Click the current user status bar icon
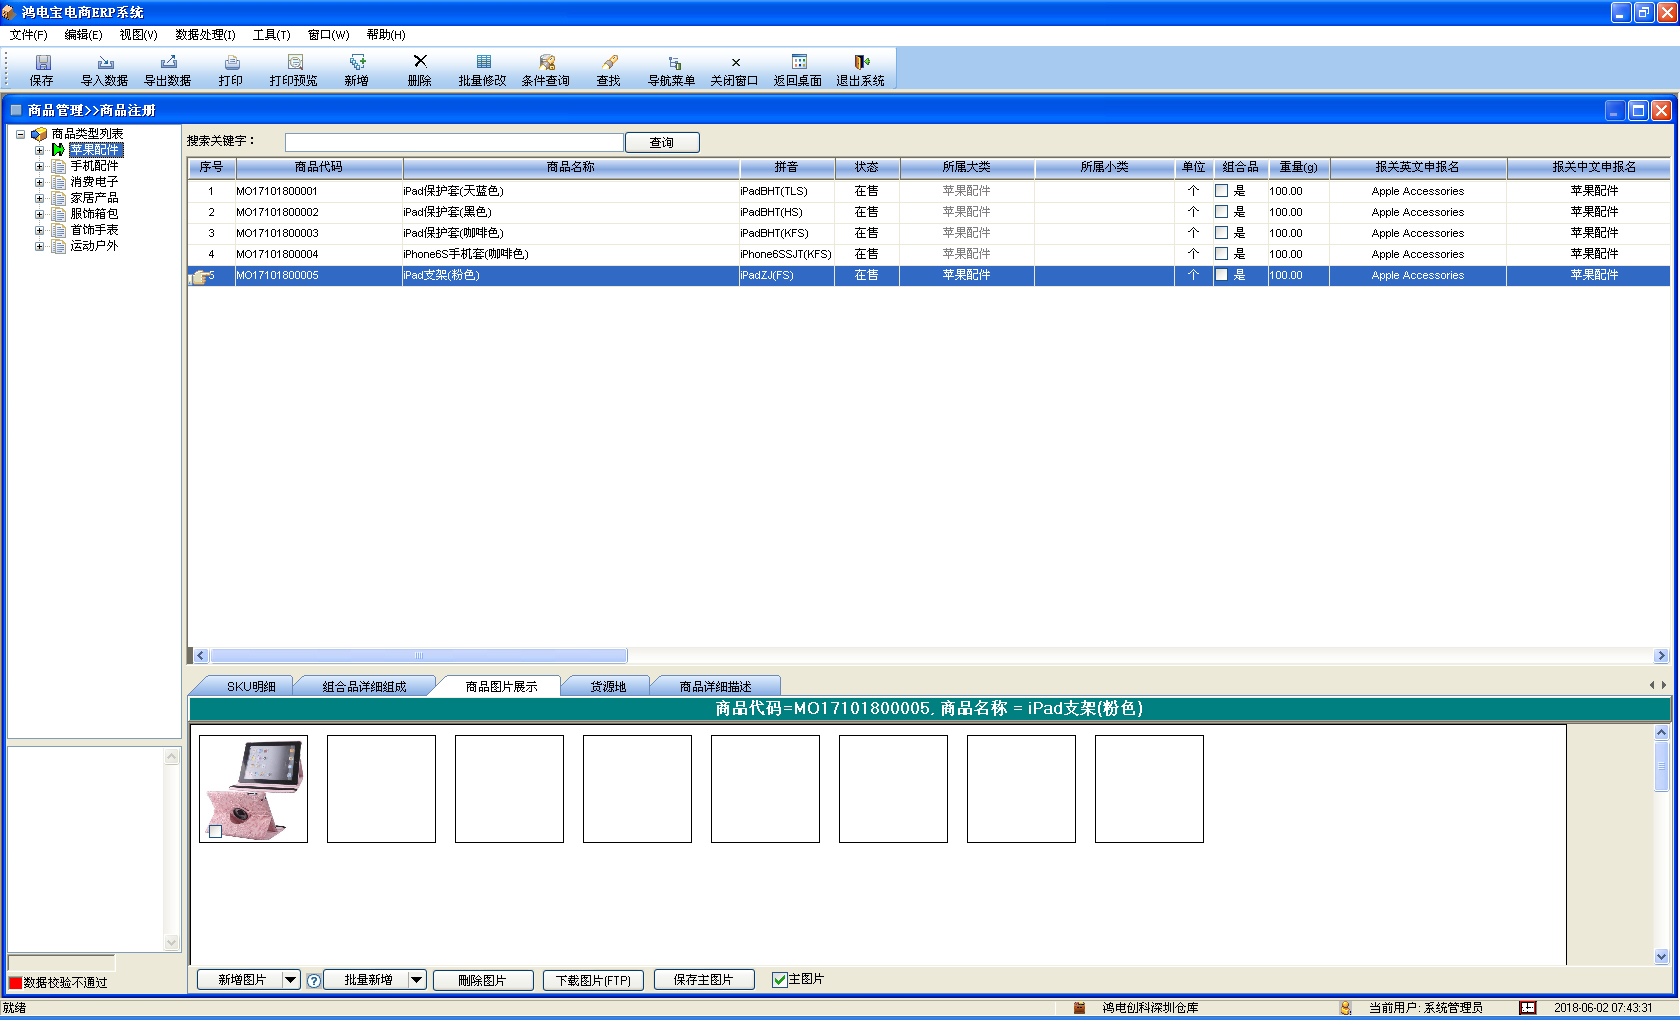1680x1020 pixels. [1345, 1008]
